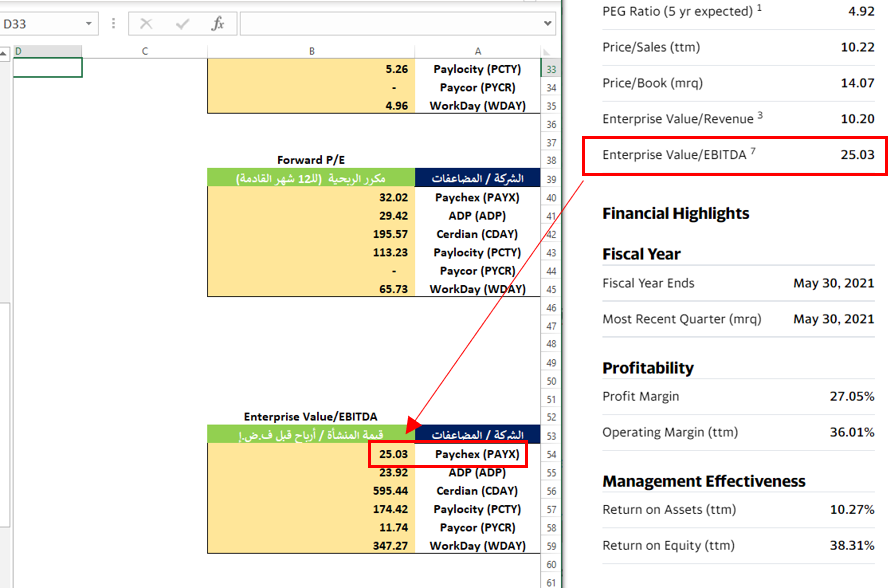This screenshot has width=891, height=588.
Task: Click the Paylocity value 113.23 cell
Action: point(311,252)
